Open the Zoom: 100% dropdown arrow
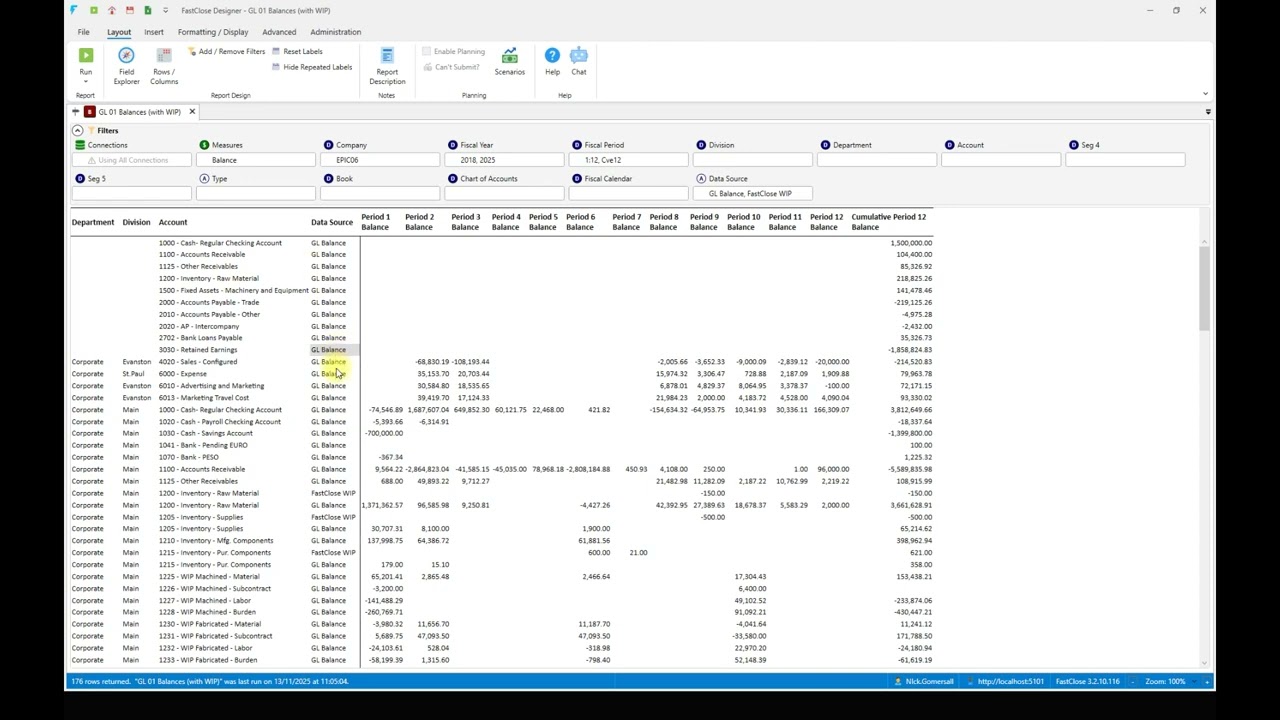Image resolution: width=1280 pixels, height=720 pixels. pos(1195,682)
